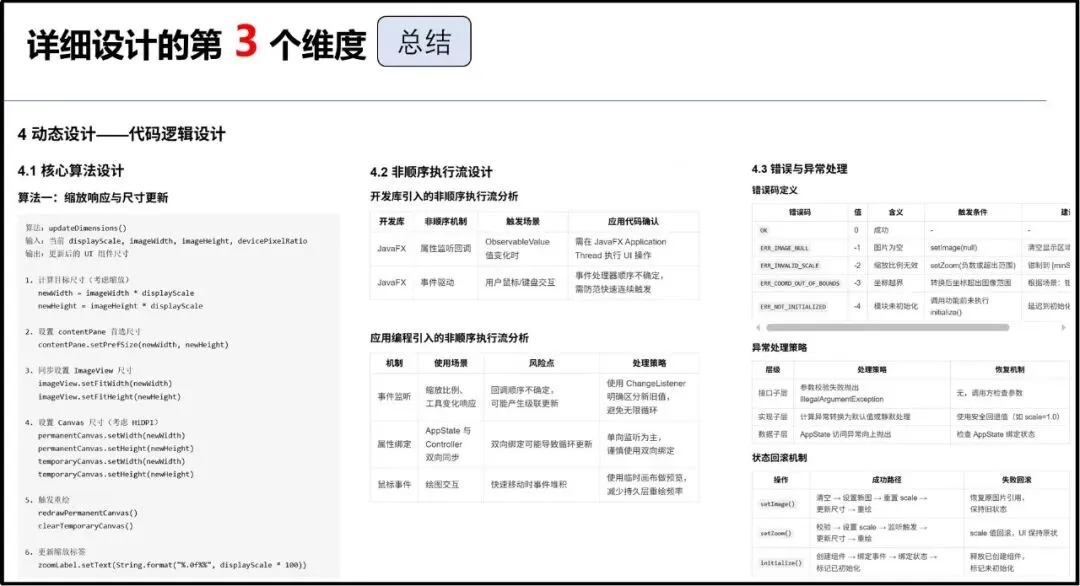Click the zoomLabel.setText code line

tap(172, 565)
